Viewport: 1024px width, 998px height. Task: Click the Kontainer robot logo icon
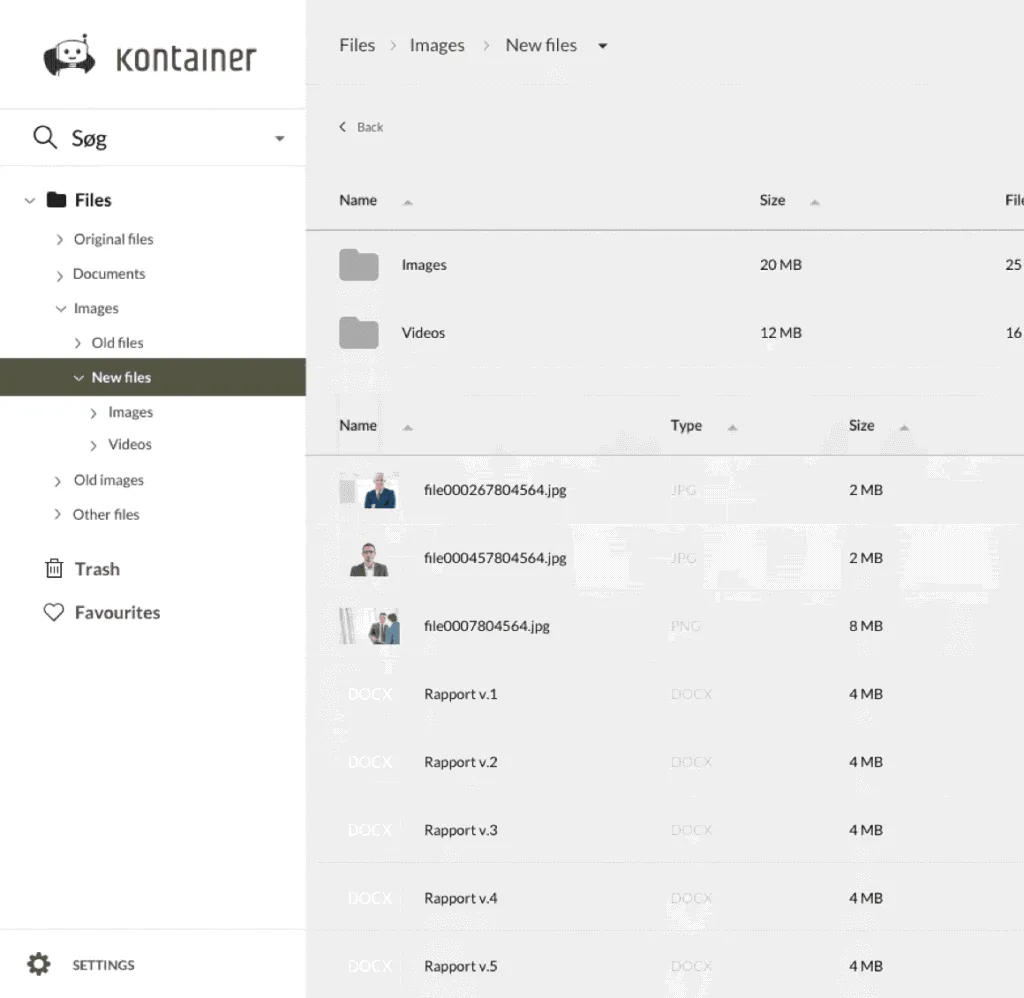coord(69,56)
